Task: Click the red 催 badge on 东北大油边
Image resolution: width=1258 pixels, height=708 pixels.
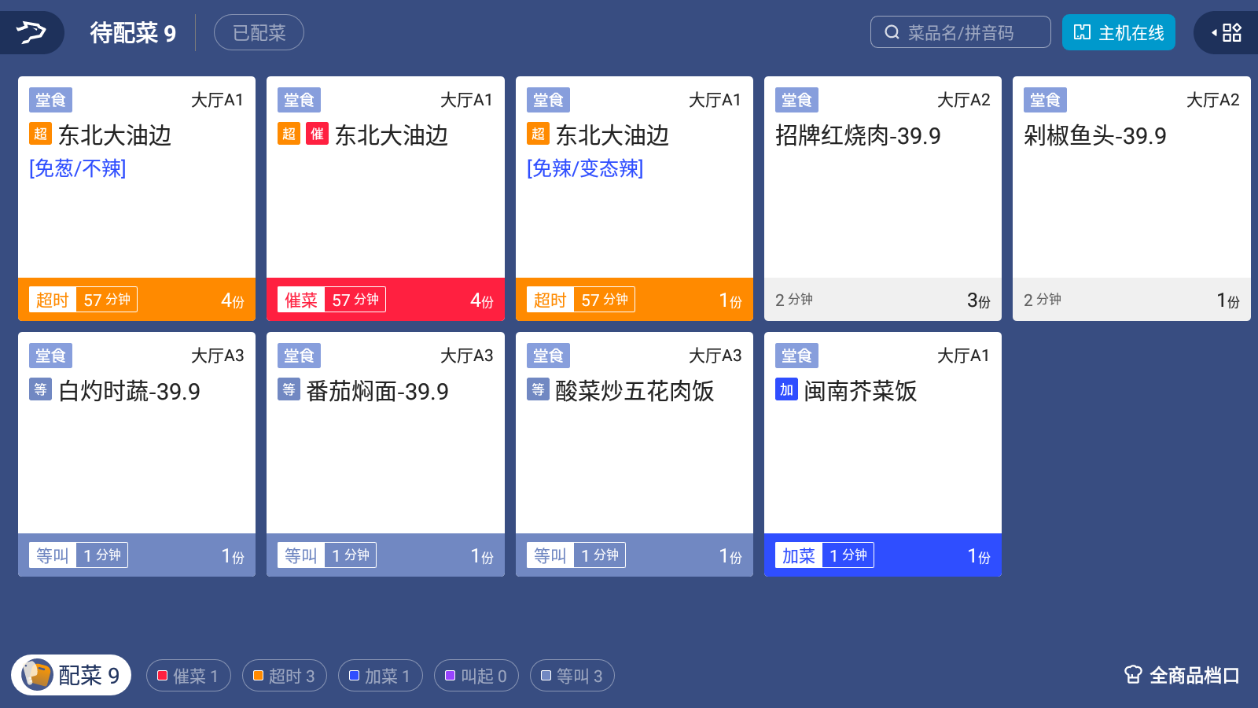Action: click(x=317, y=134)
